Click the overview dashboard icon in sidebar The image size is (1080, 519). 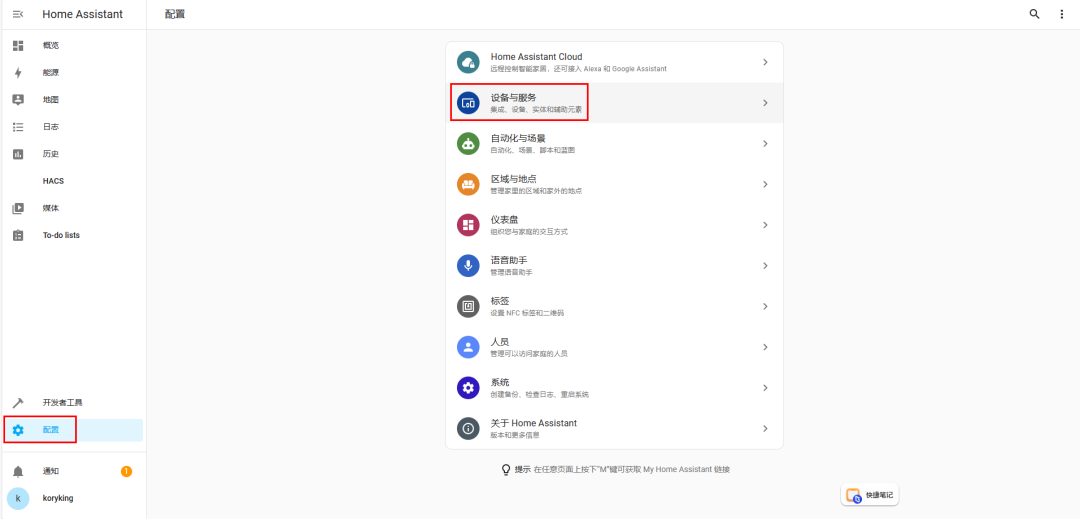pos(18,45)
